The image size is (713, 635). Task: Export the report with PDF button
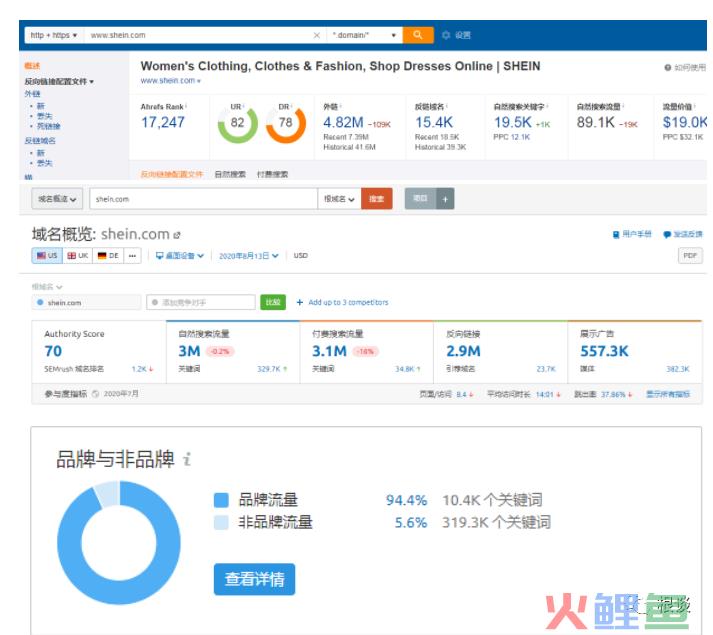[690, 256]
